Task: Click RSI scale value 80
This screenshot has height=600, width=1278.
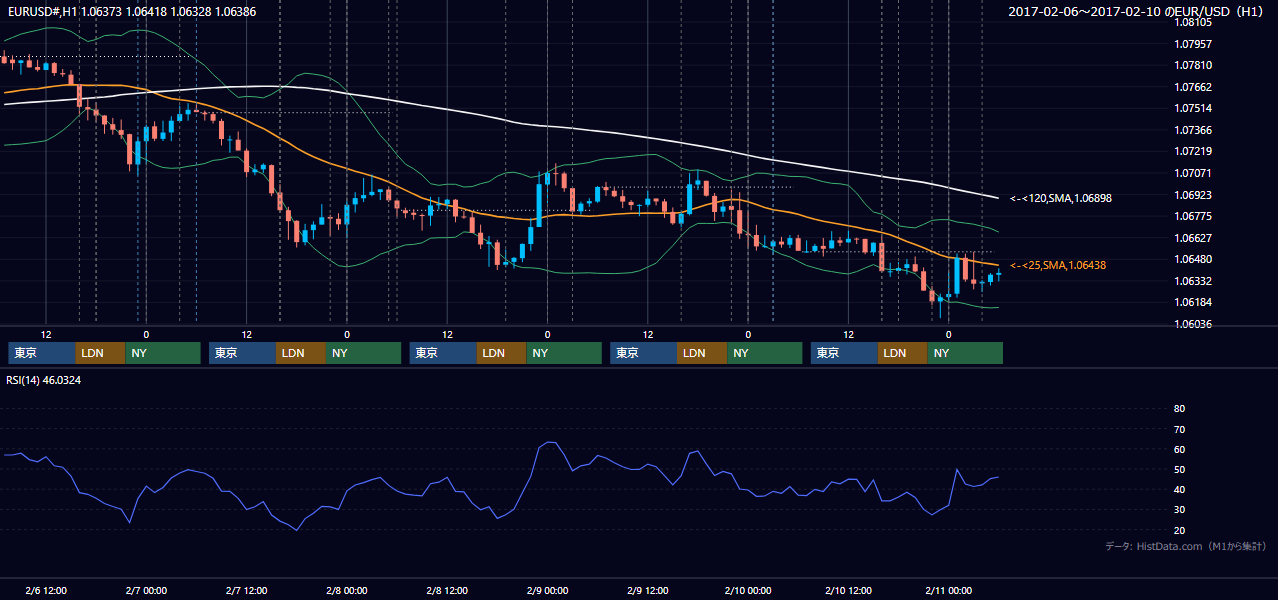Action: (x=1179, y=409)
